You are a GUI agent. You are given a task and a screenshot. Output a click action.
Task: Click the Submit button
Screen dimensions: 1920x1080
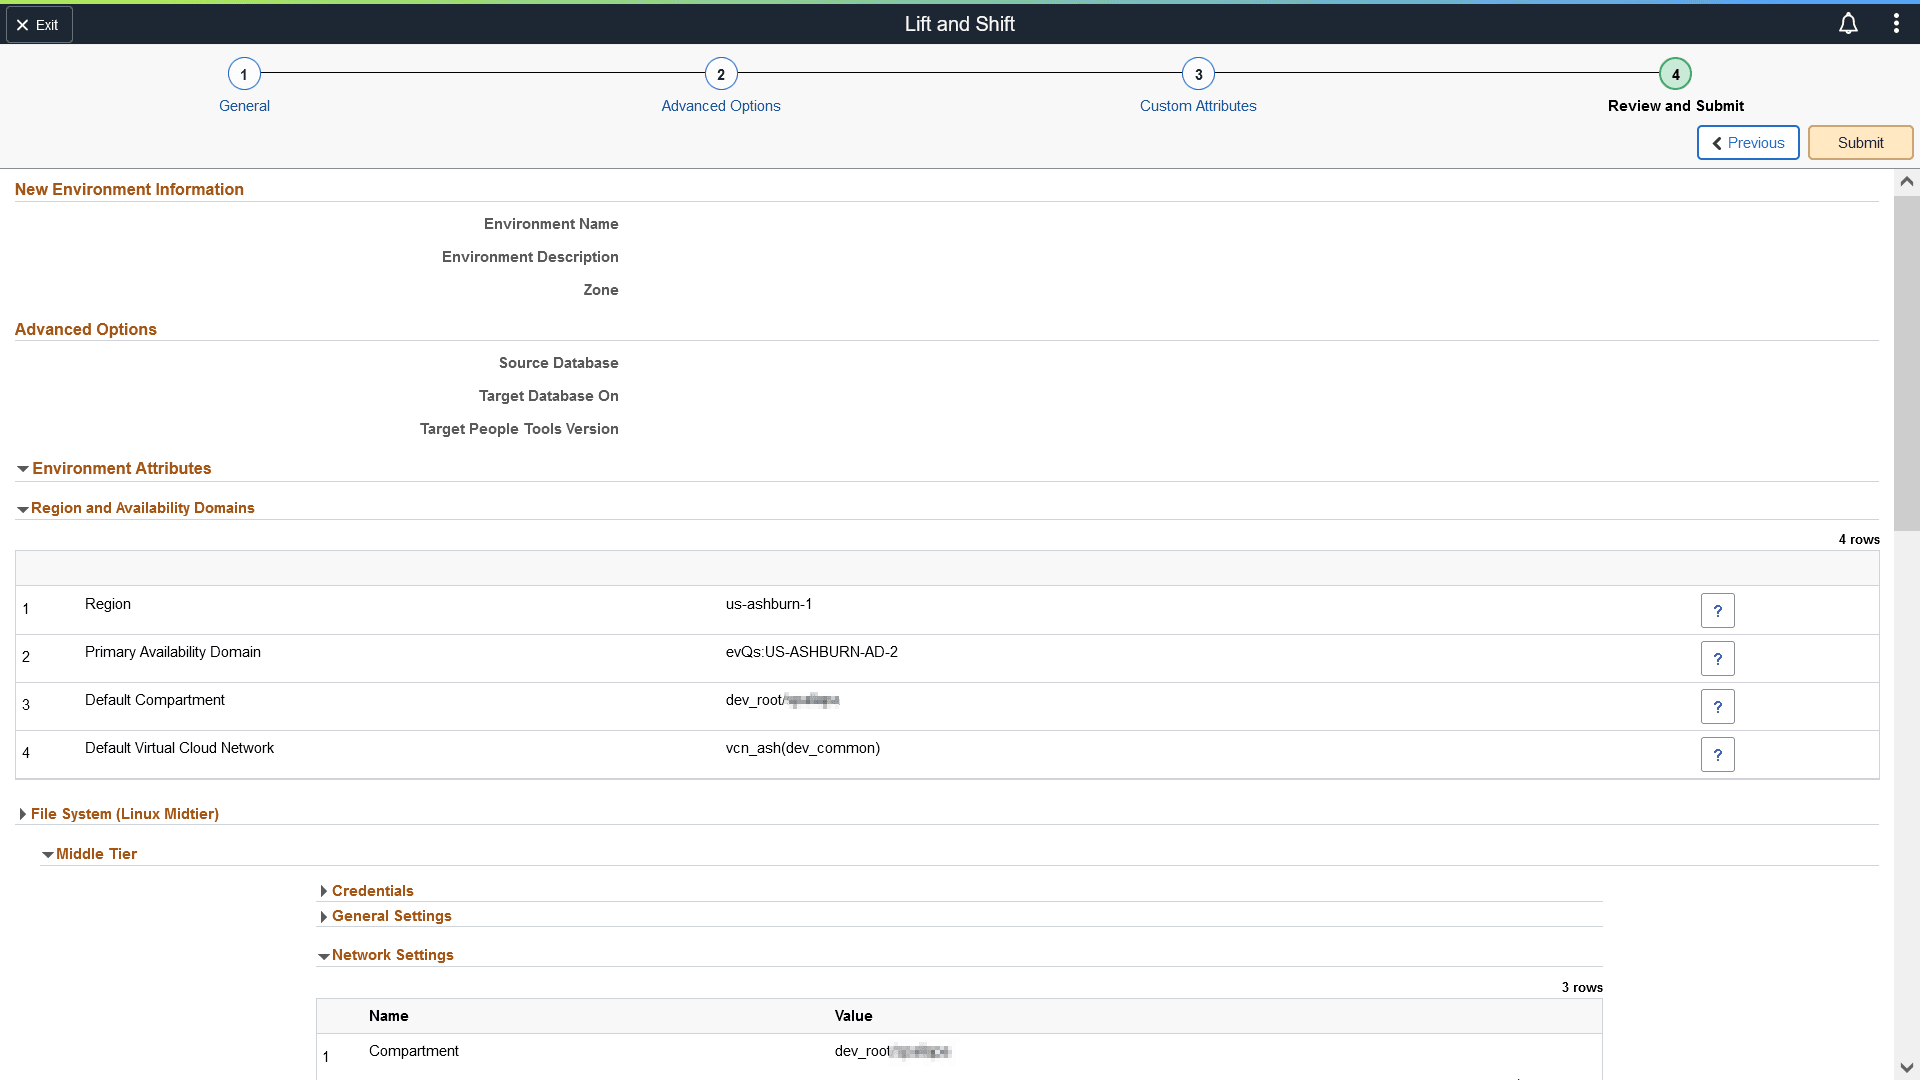point(1860,143)
